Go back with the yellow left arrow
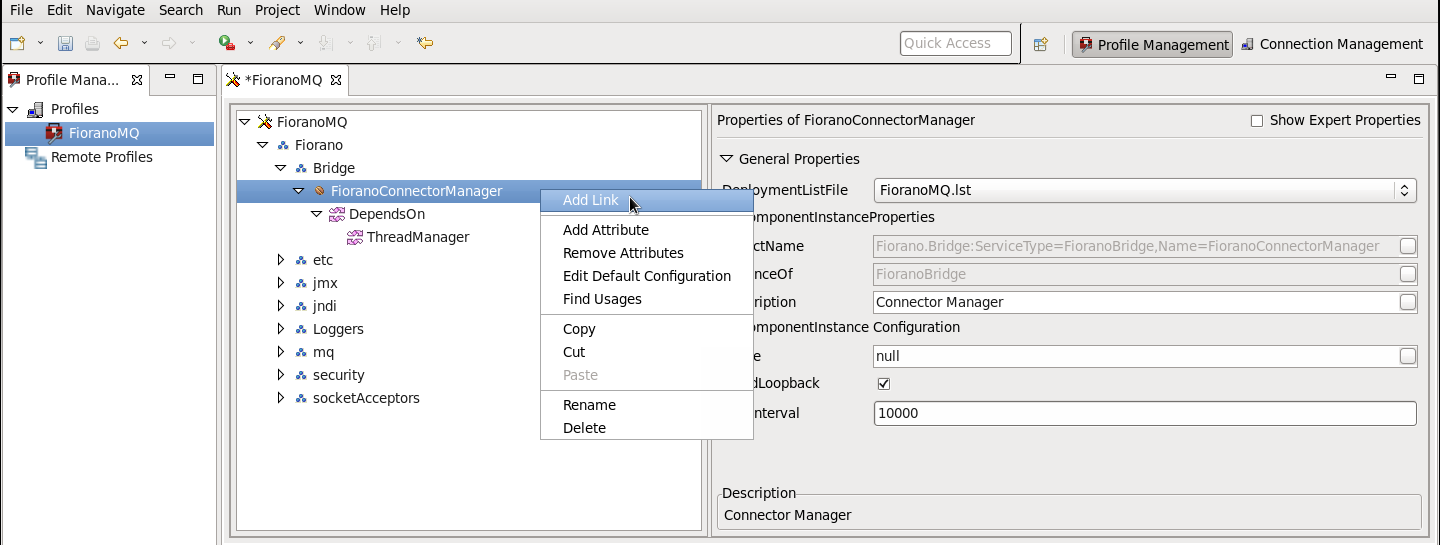 pos(121,43)
